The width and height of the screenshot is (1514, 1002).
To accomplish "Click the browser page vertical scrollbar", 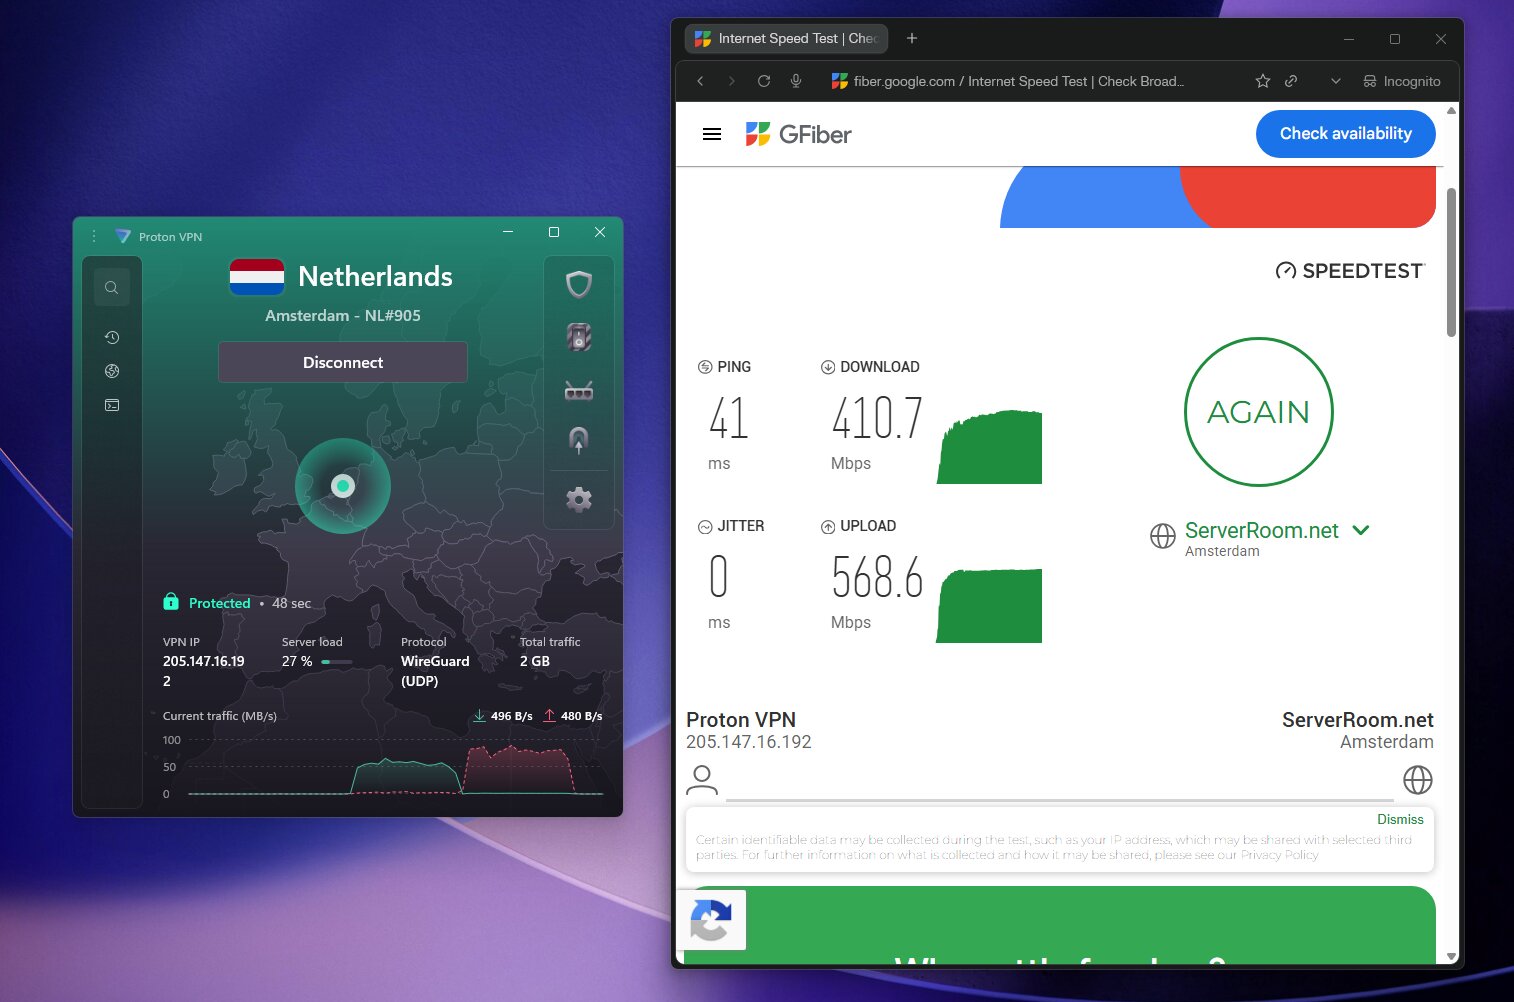I will click(x=1451, y=262).
